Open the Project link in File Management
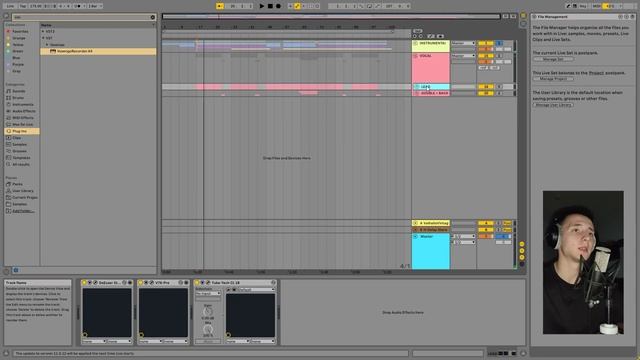This screenshot has width=640, height=360. [596, 73]
